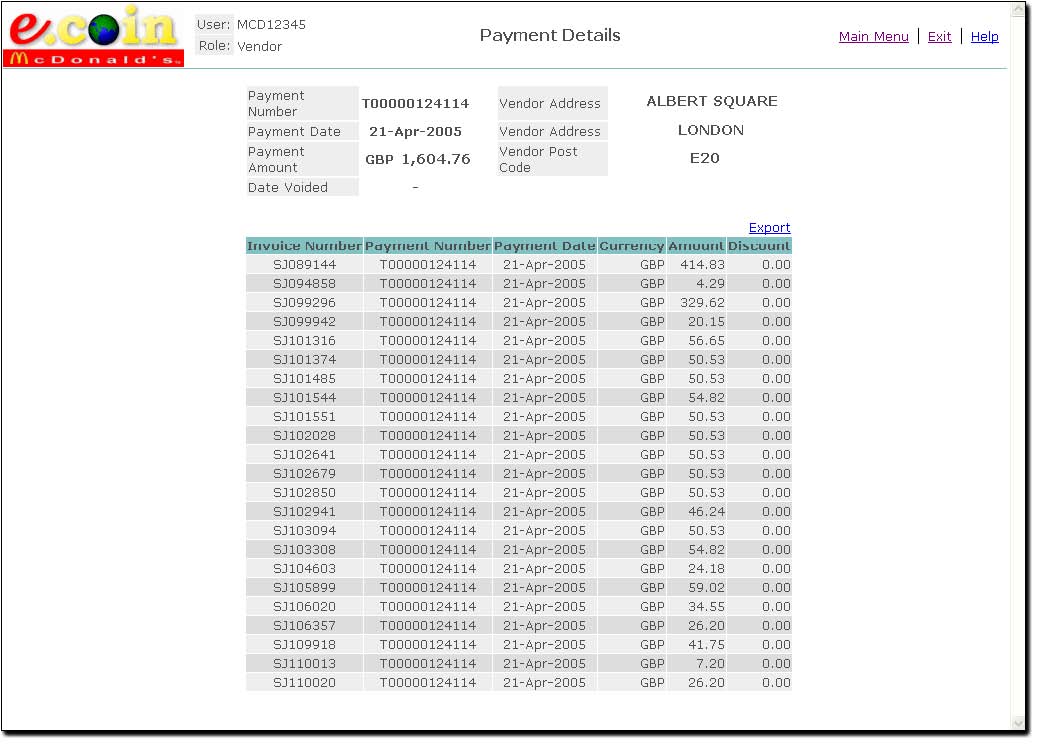The height and width of the screenshot is (749, 1045).
Task: Click the e.coin McDonald's logo
Action: (96, 37)
